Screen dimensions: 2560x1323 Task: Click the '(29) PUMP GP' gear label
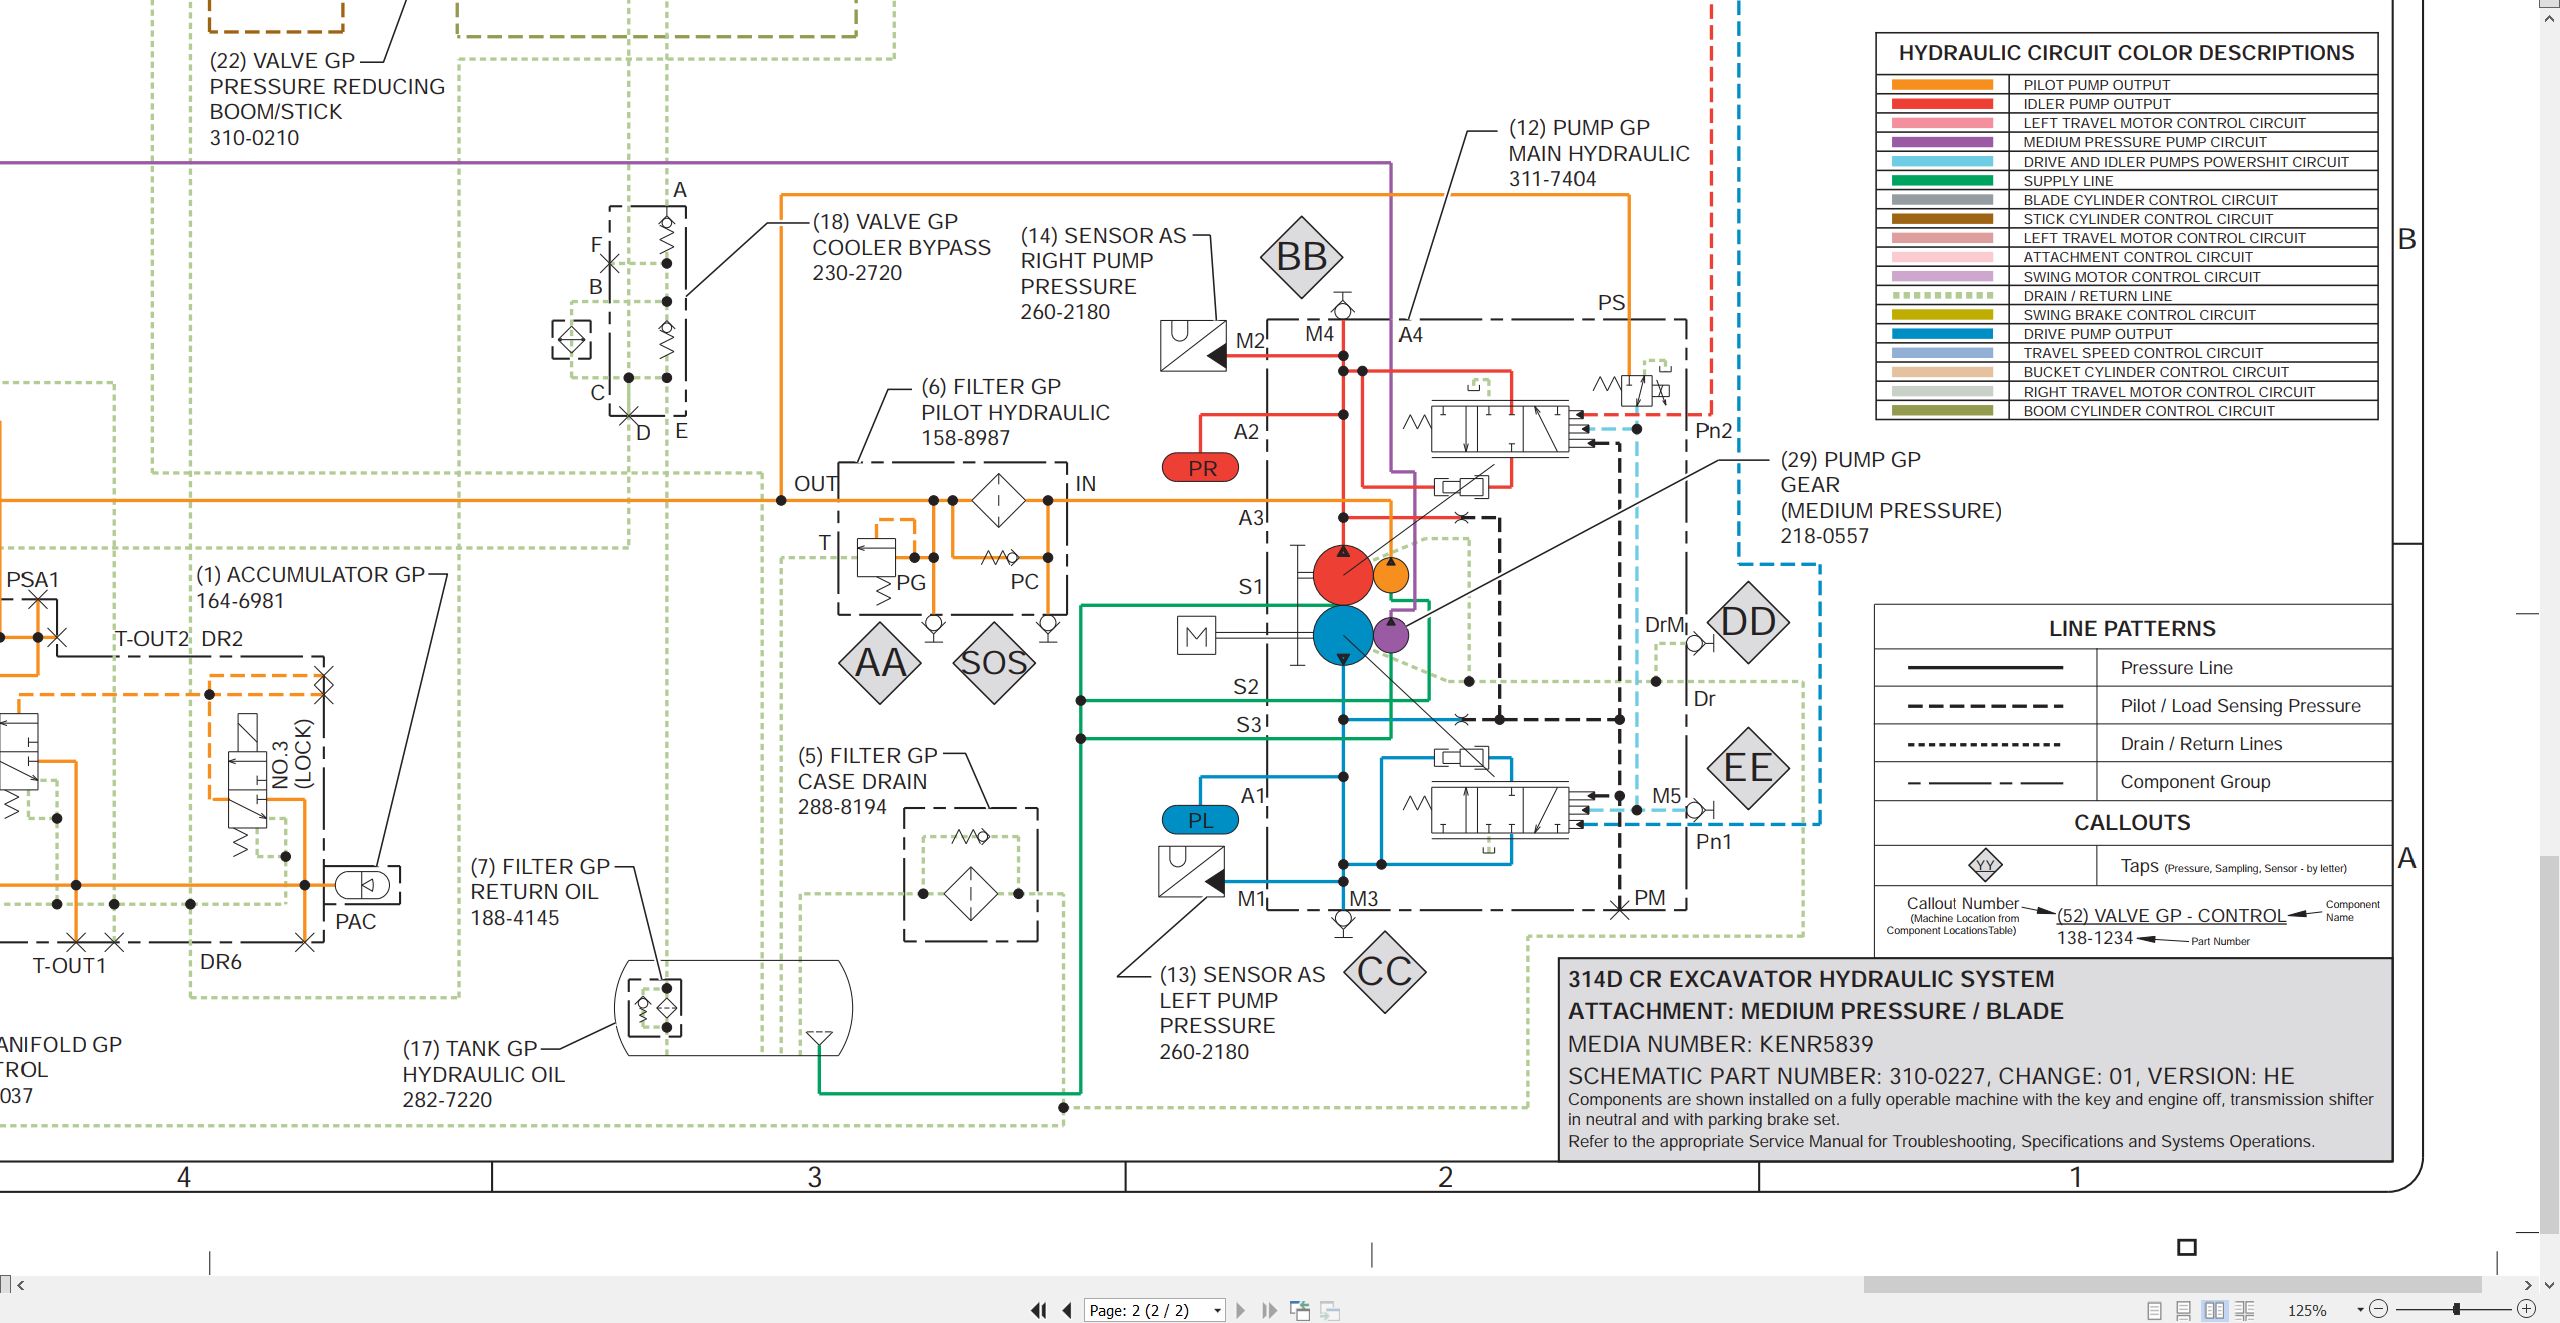pyautogui.click(x=1850, y=460)
